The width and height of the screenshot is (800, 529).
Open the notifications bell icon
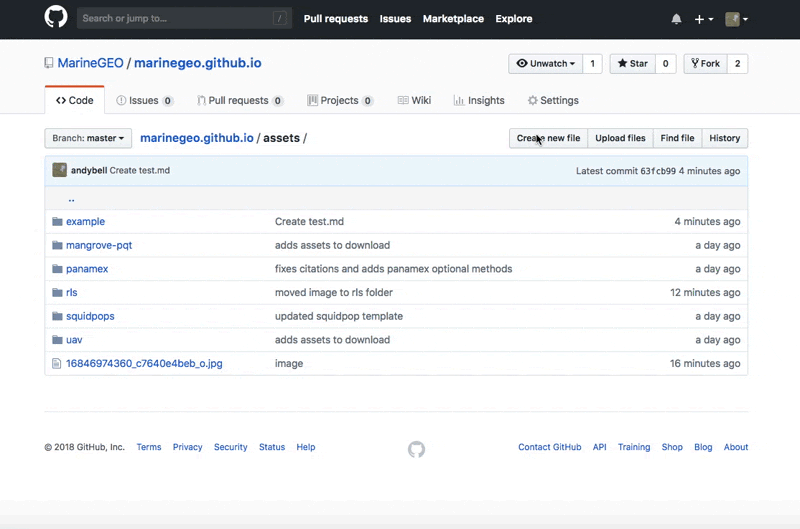(676, 19)
